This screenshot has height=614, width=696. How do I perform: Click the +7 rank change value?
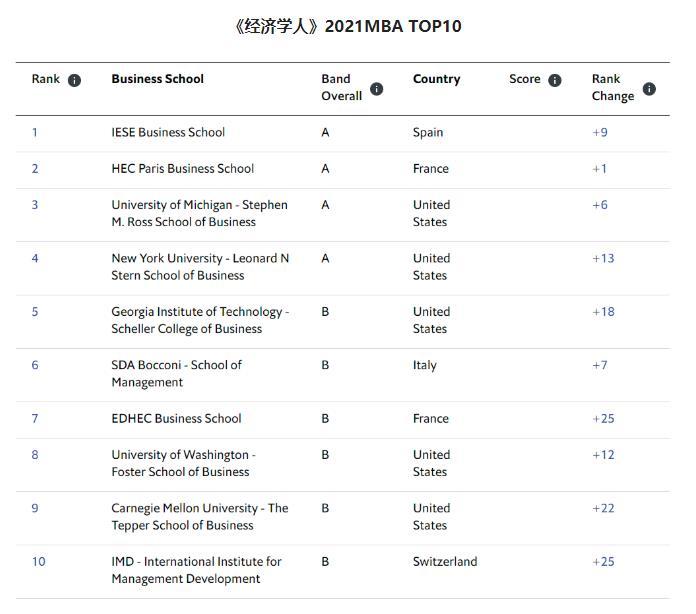click(600, 365)
